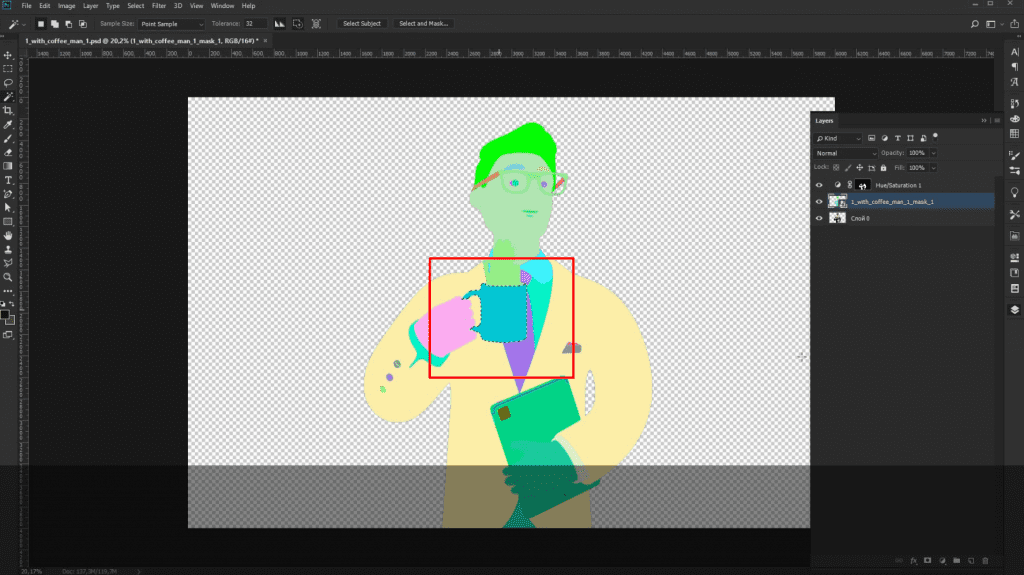The image size is (1024, 575).
Task: Select the Hand tool
Action: (8, 235)
